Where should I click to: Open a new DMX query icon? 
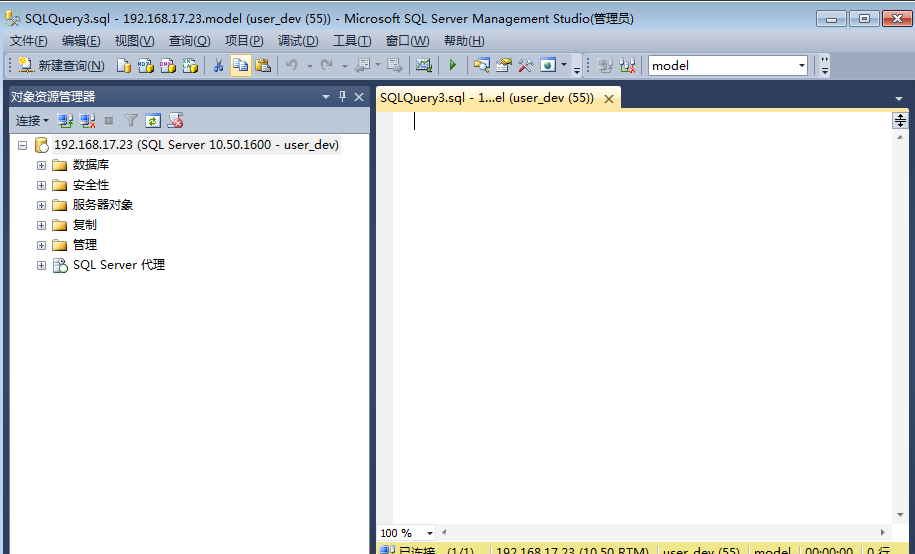(167, 65)
